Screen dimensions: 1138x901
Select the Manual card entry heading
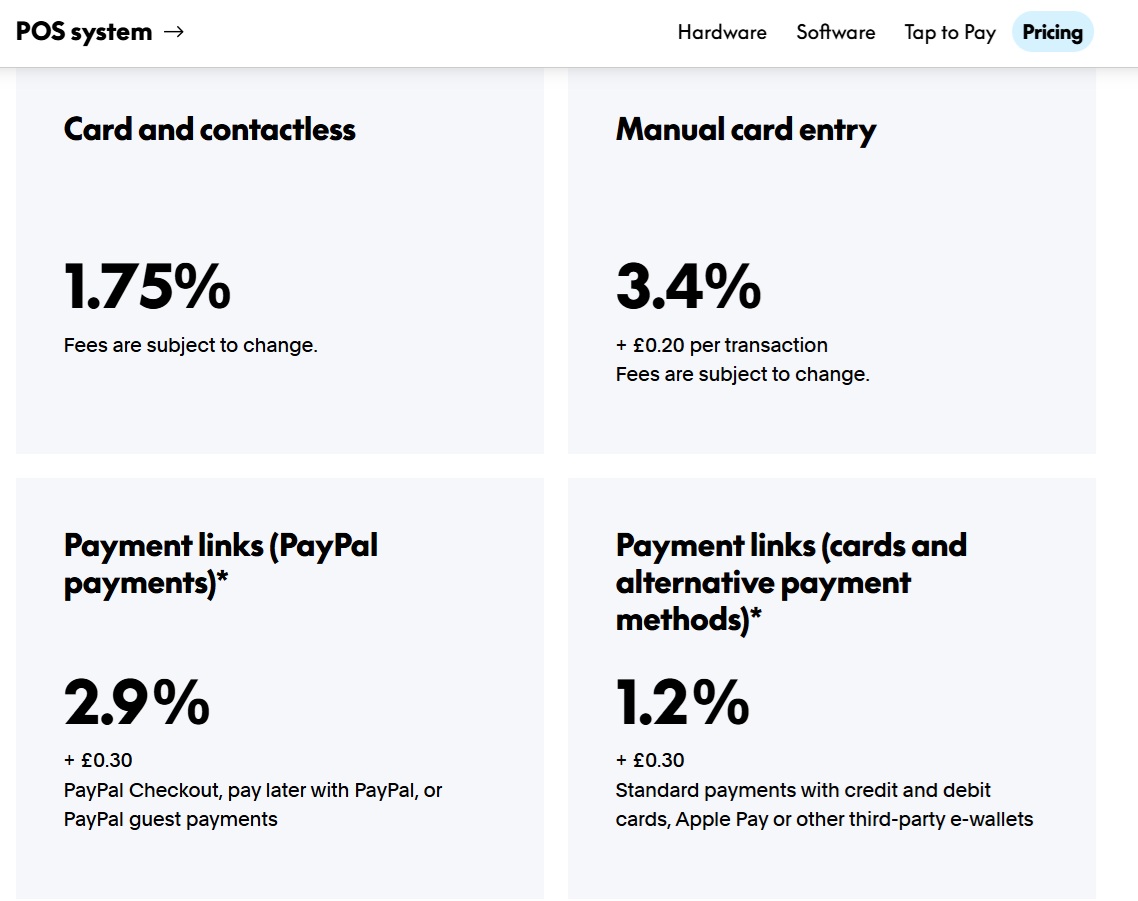point(745,129)
